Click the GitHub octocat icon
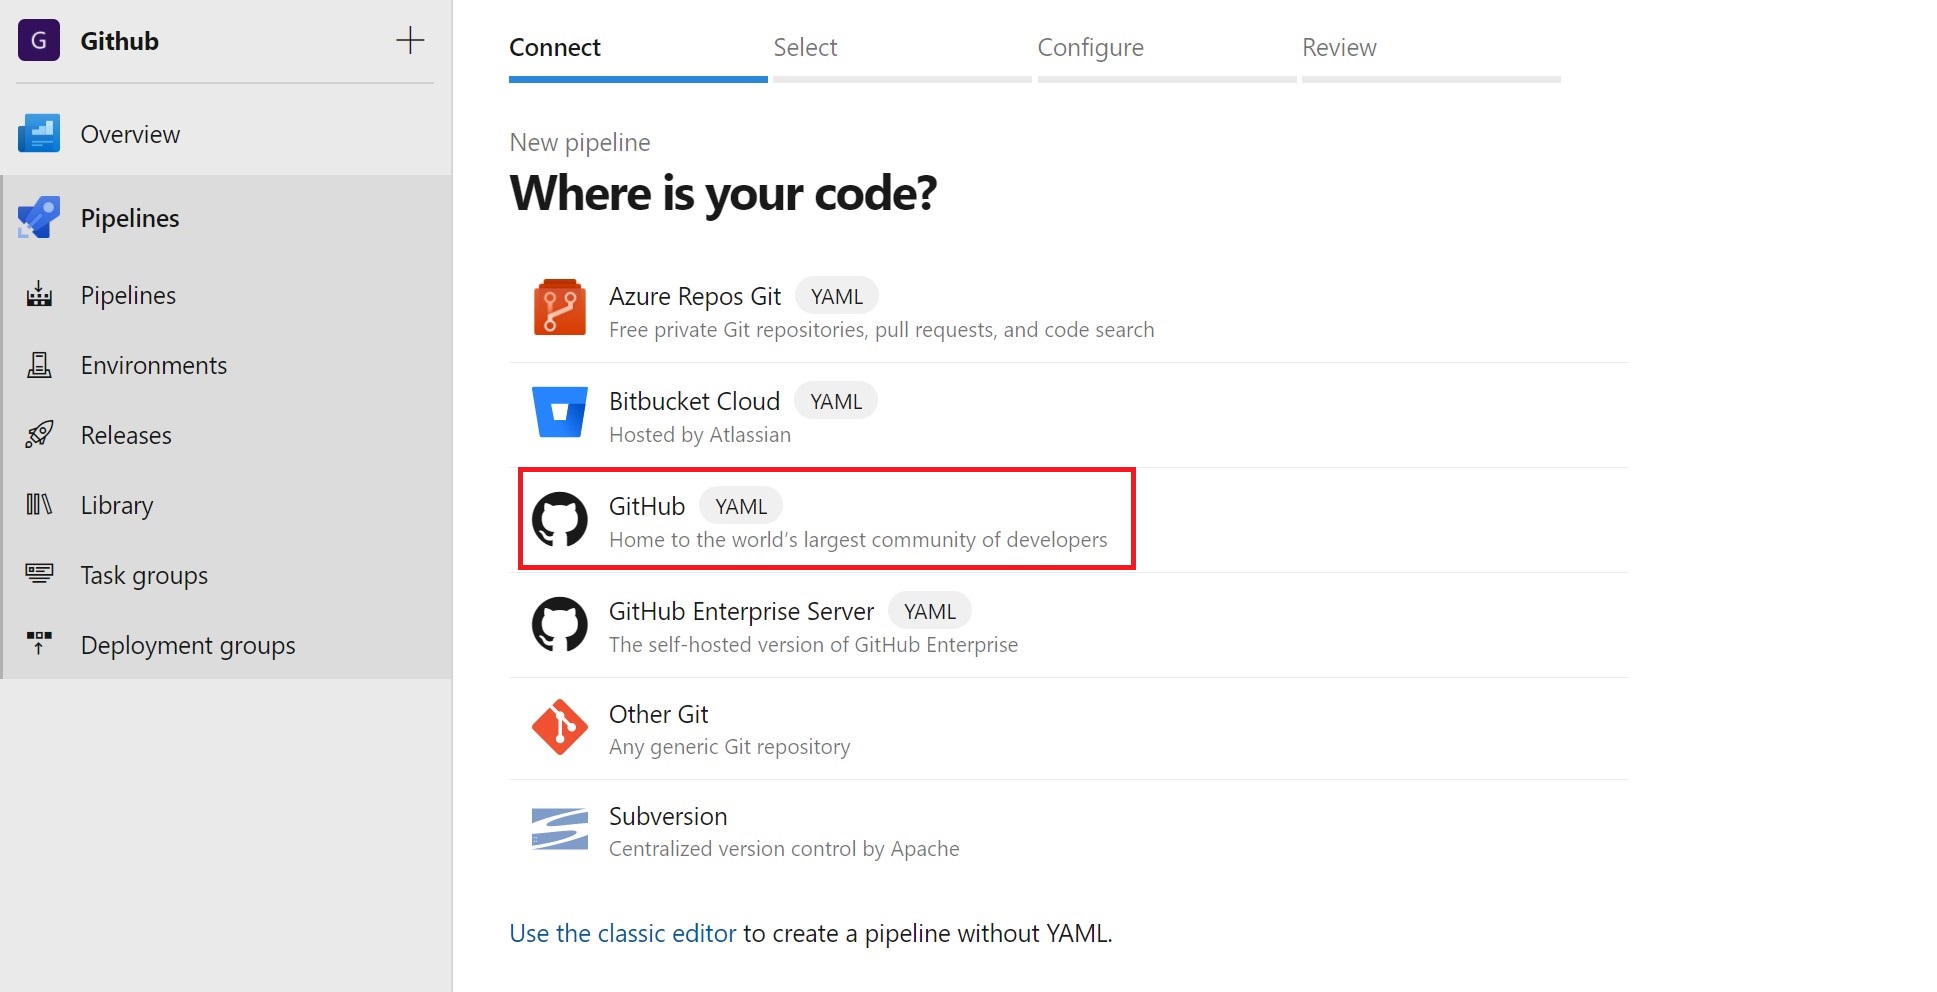 click(560, 519)
